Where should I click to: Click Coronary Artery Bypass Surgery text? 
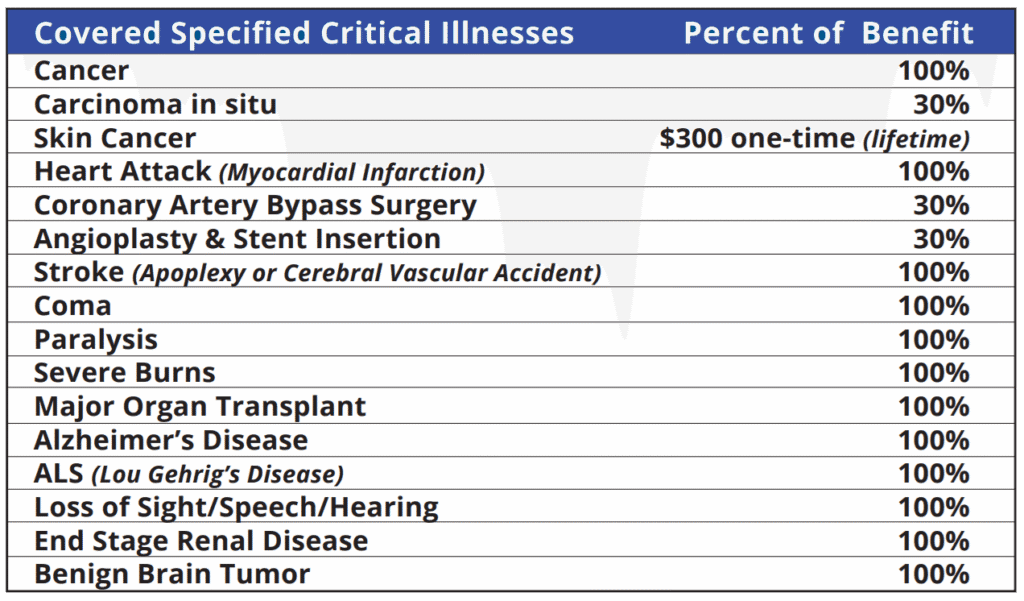tap(255, 205)
